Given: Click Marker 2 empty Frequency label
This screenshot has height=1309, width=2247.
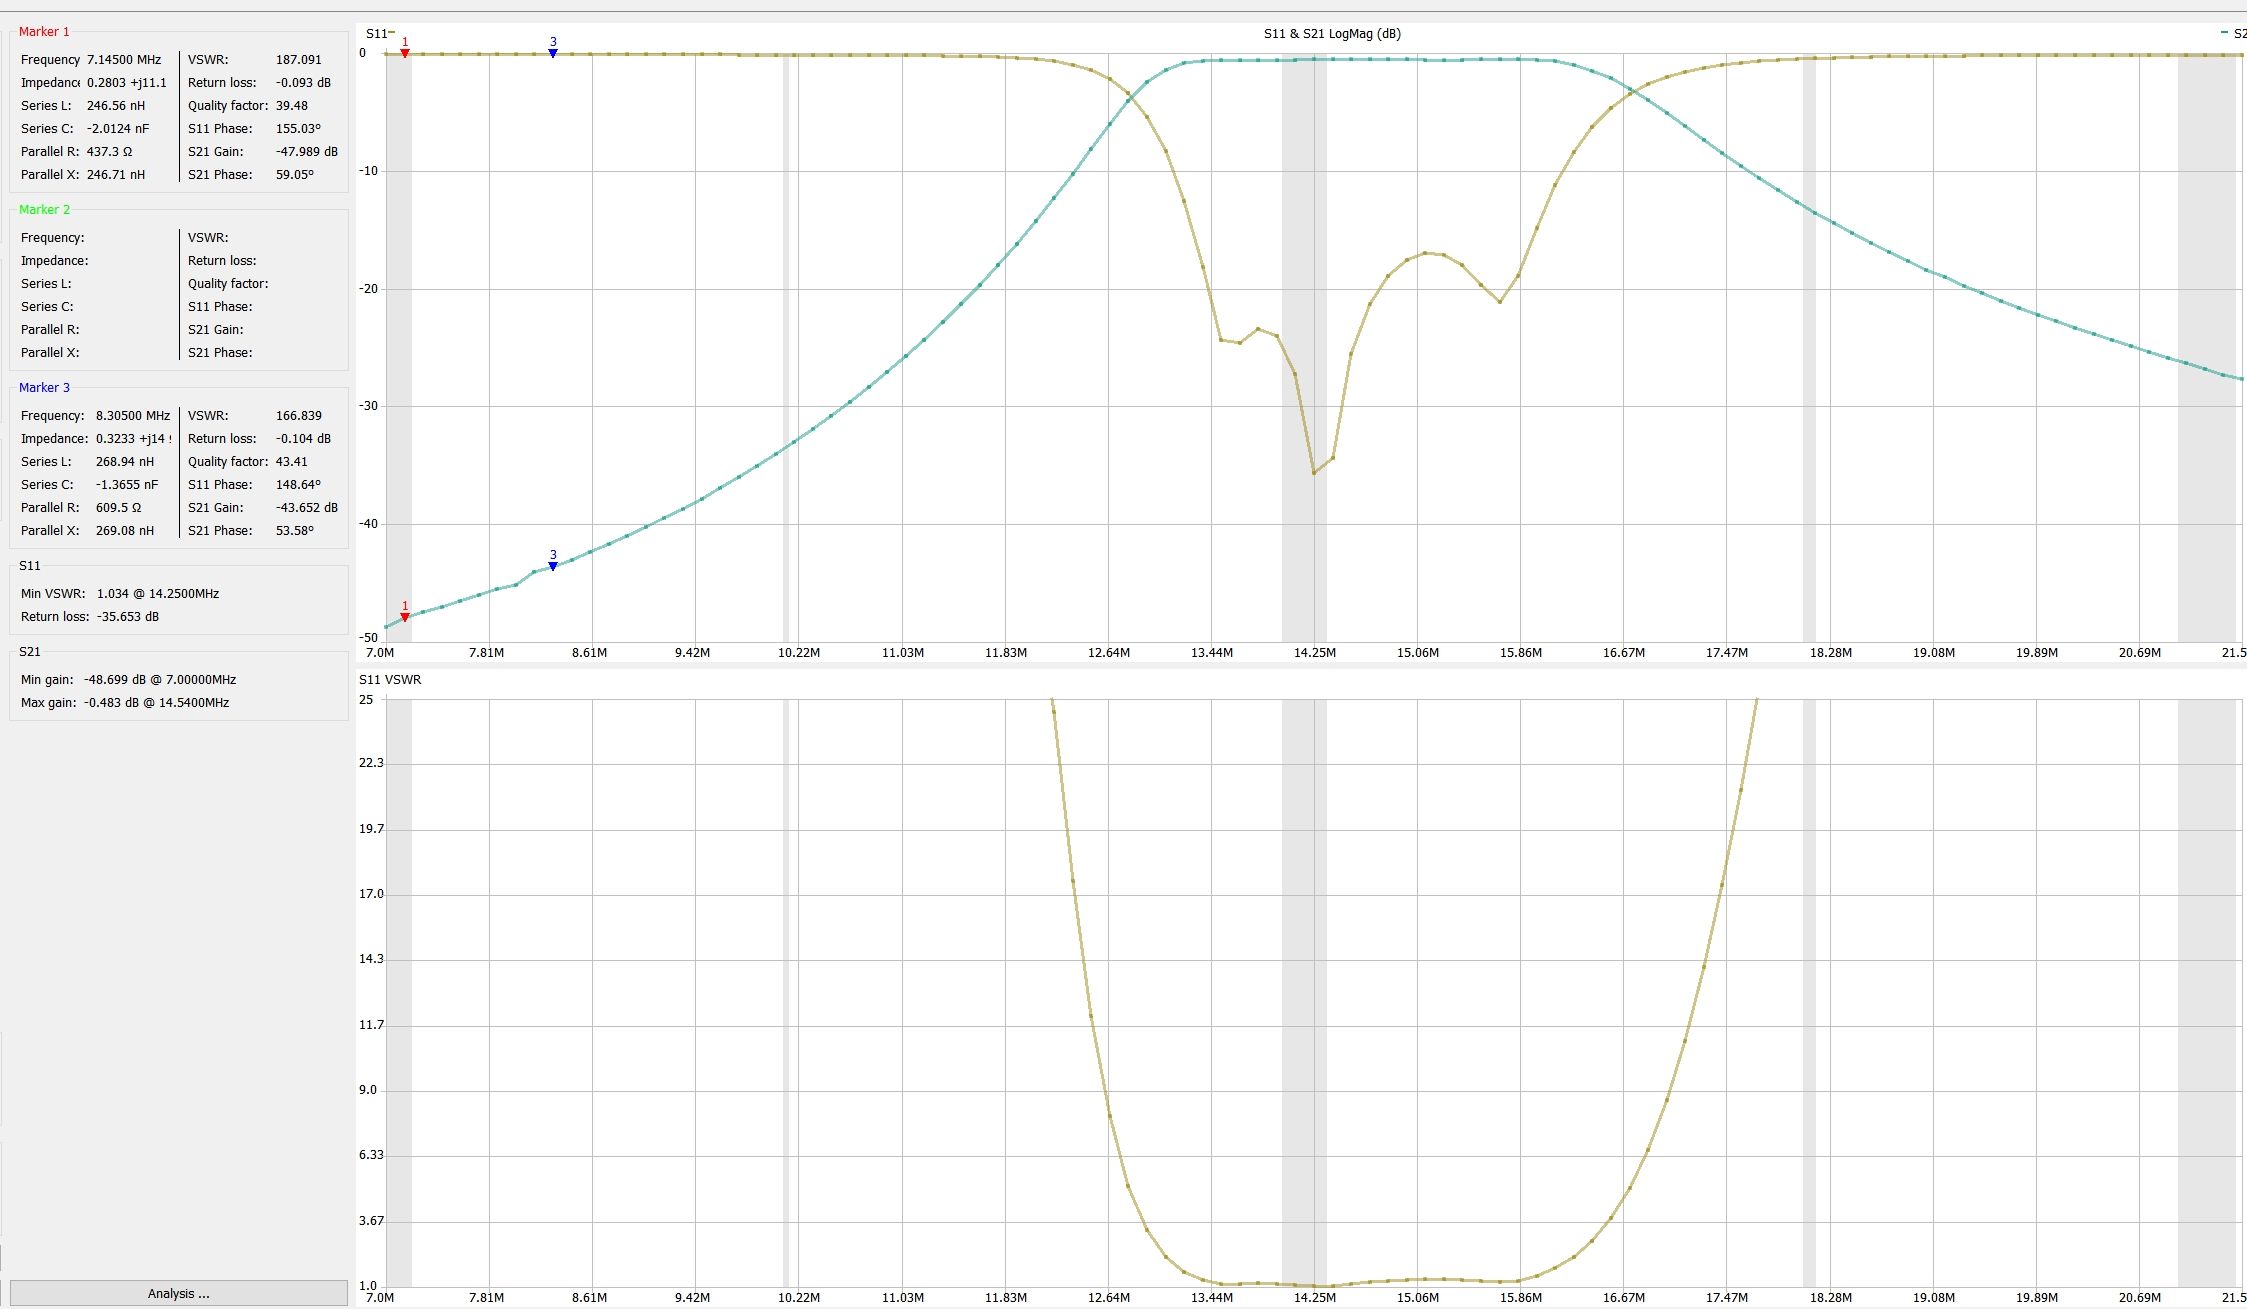Looking at the screenshot, I should pos(53,238).
